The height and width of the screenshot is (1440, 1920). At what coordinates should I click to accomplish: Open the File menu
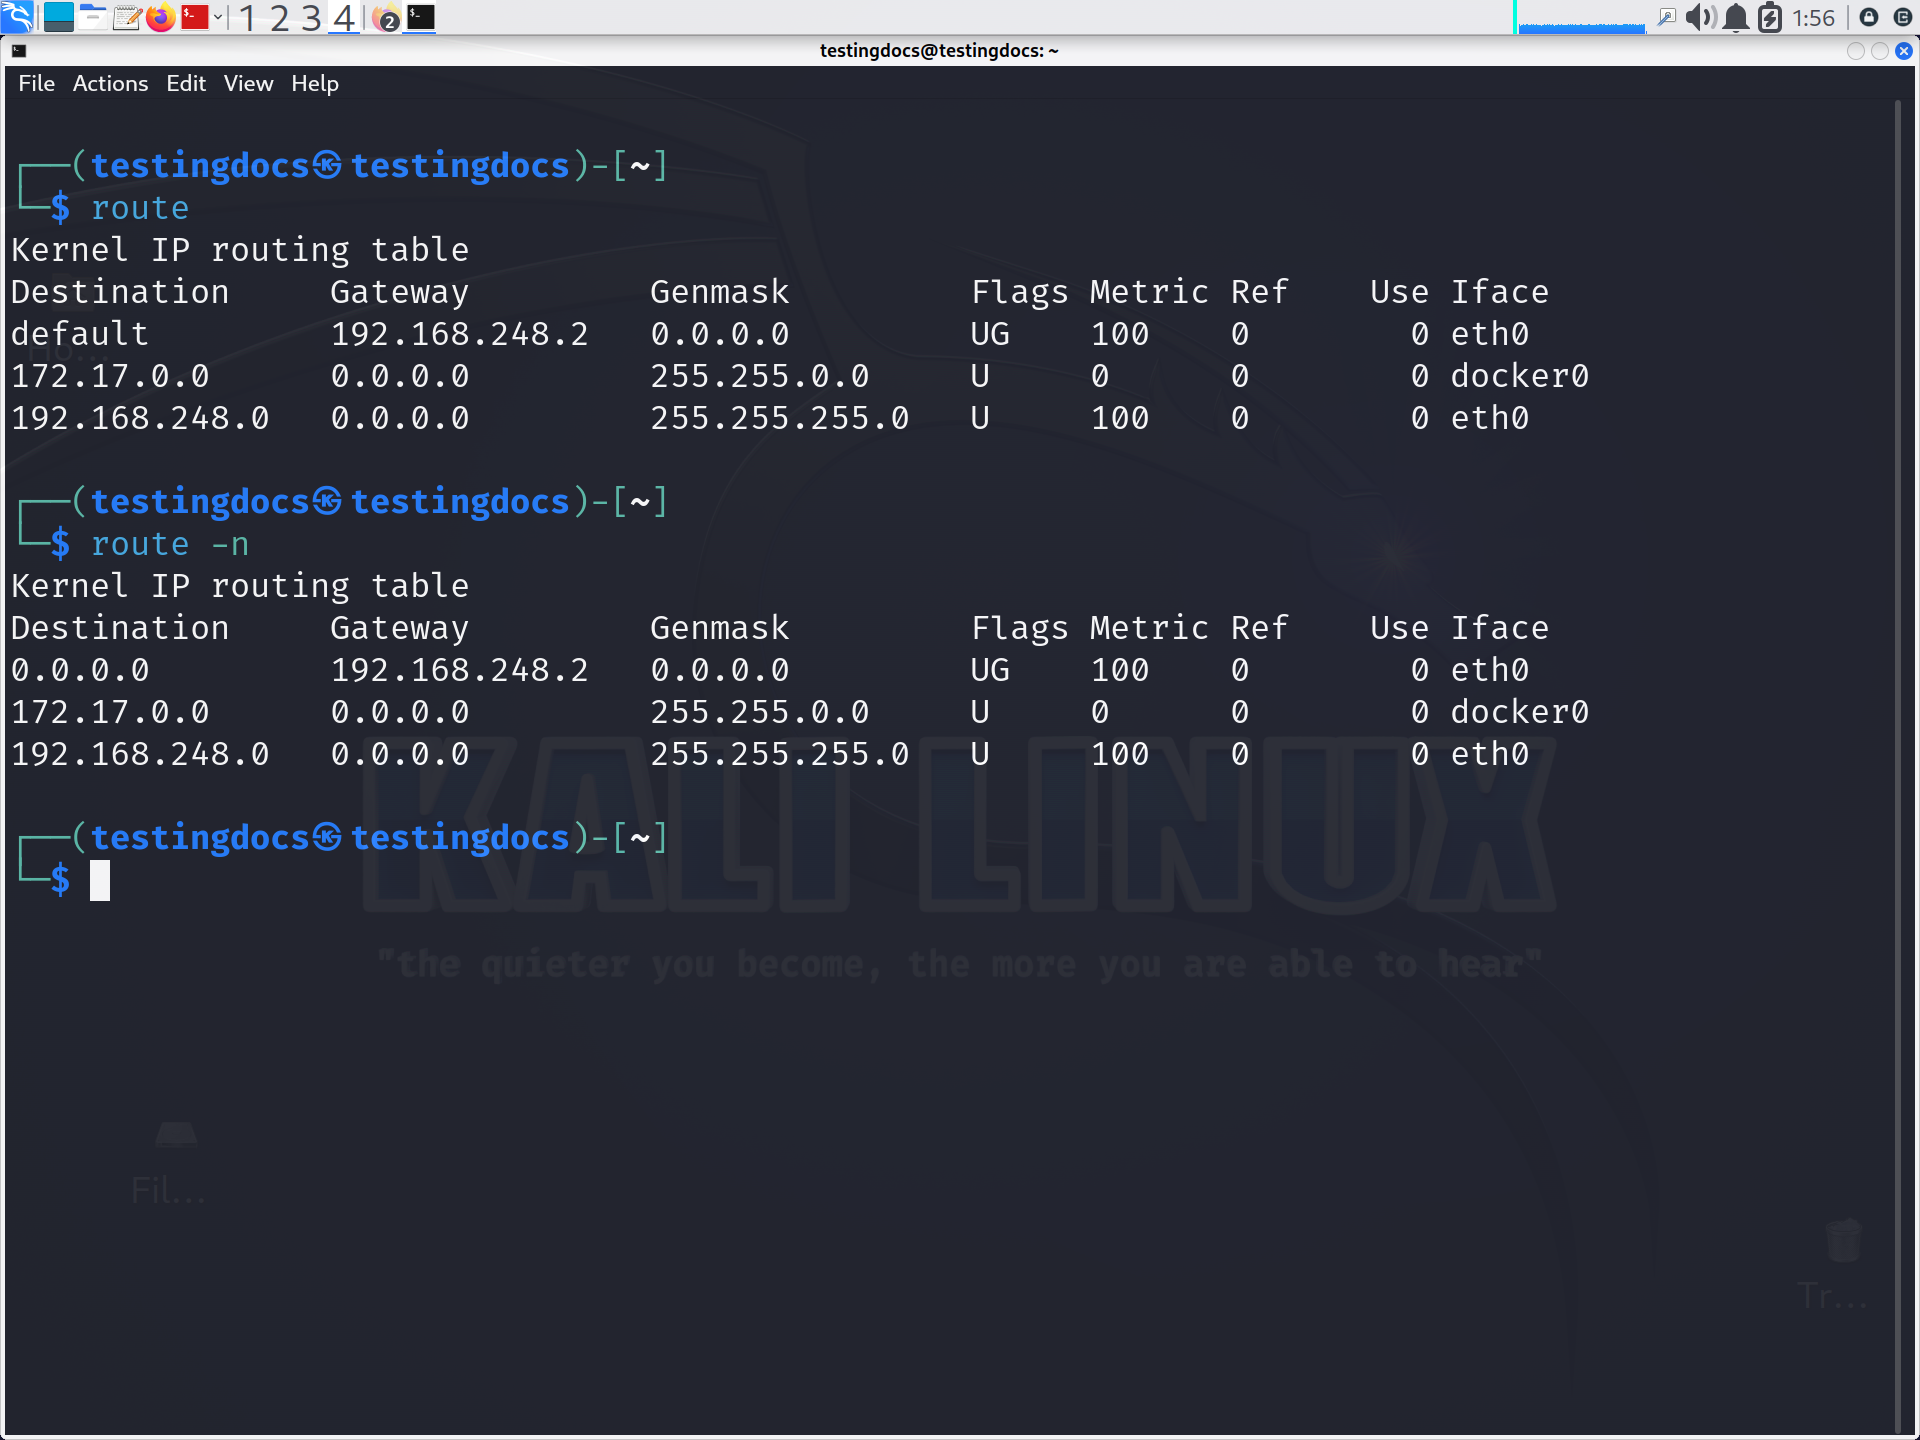tap(37, 83)
